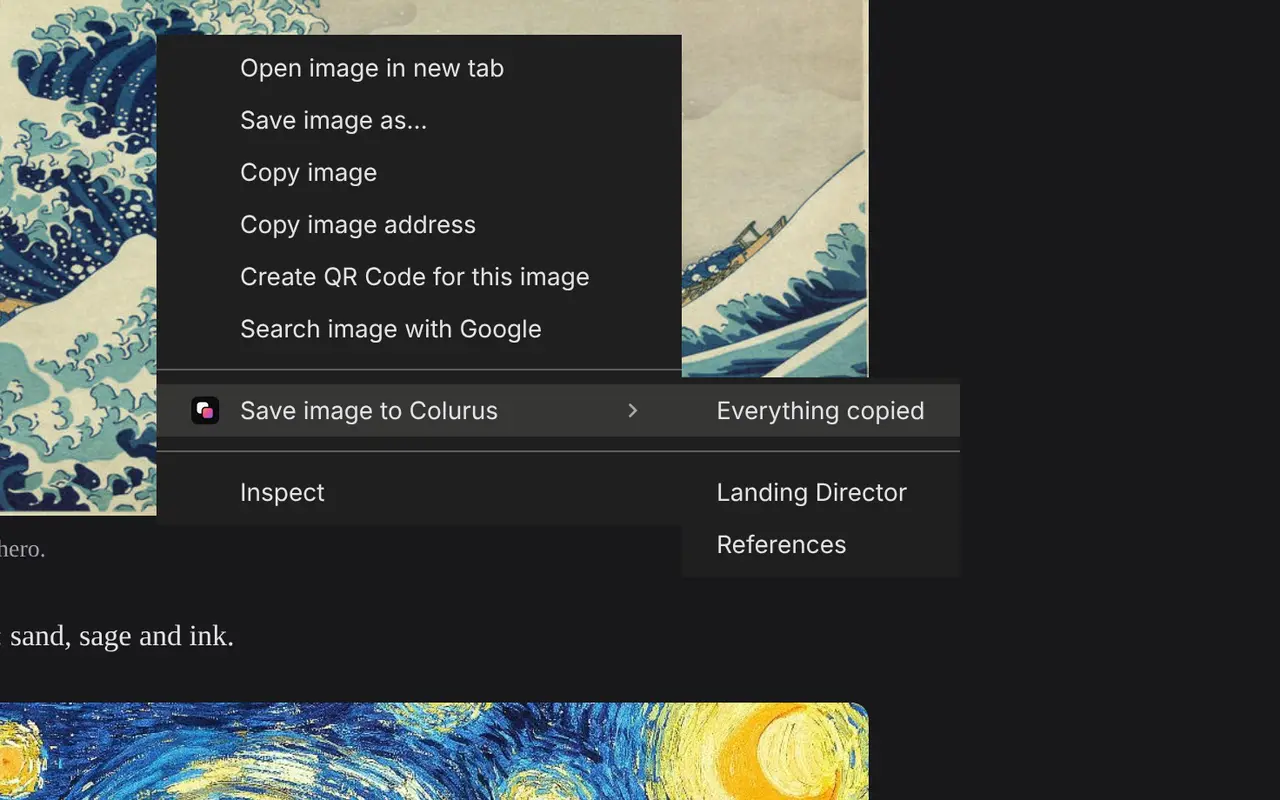Screen dimensions: 1280x800
Task: Select Everything copied collection
Action: point(821,410)
